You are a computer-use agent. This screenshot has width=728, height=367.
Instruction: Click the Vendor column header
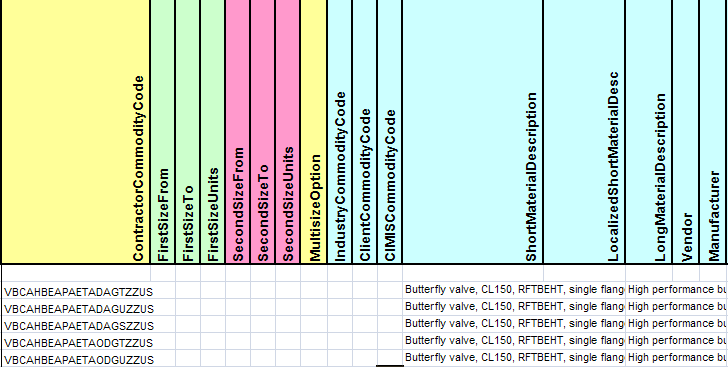tap(686, 132)
